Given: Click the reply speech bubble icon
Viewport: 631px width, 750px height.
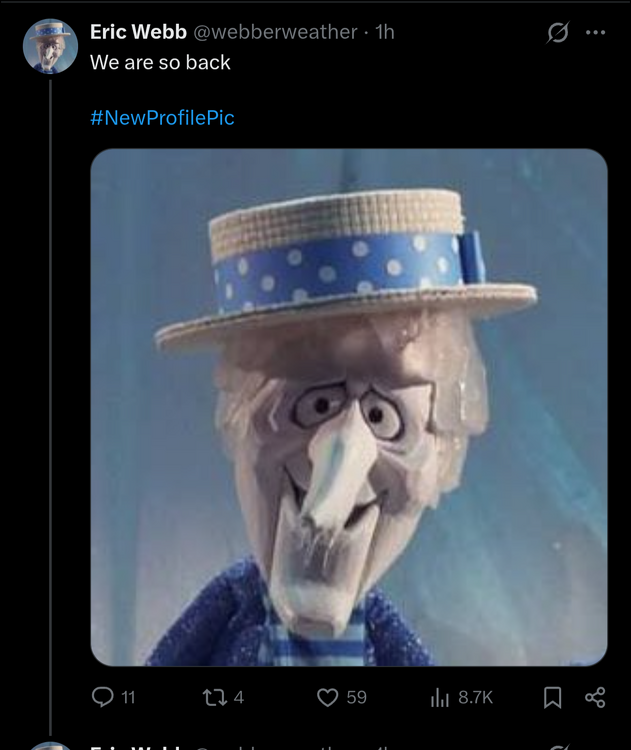Looking at the screenshot, I should pyautogui.click(x=102, y=697).
